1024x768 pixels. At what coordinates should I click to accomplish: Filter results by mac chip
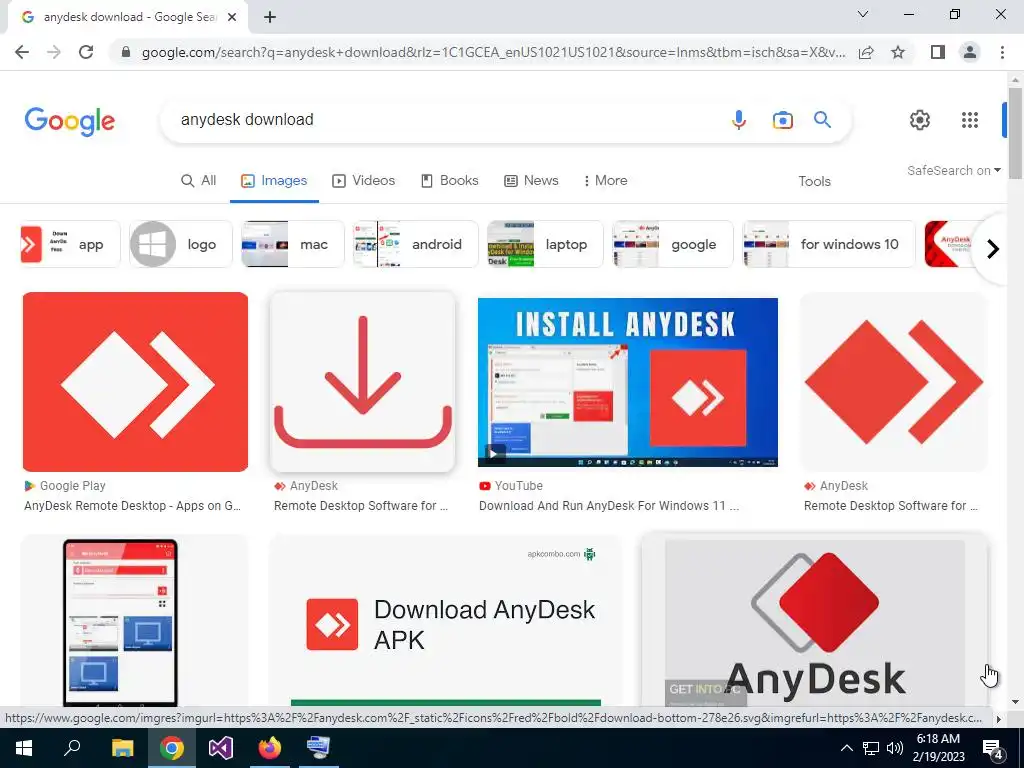click(293, 244)
